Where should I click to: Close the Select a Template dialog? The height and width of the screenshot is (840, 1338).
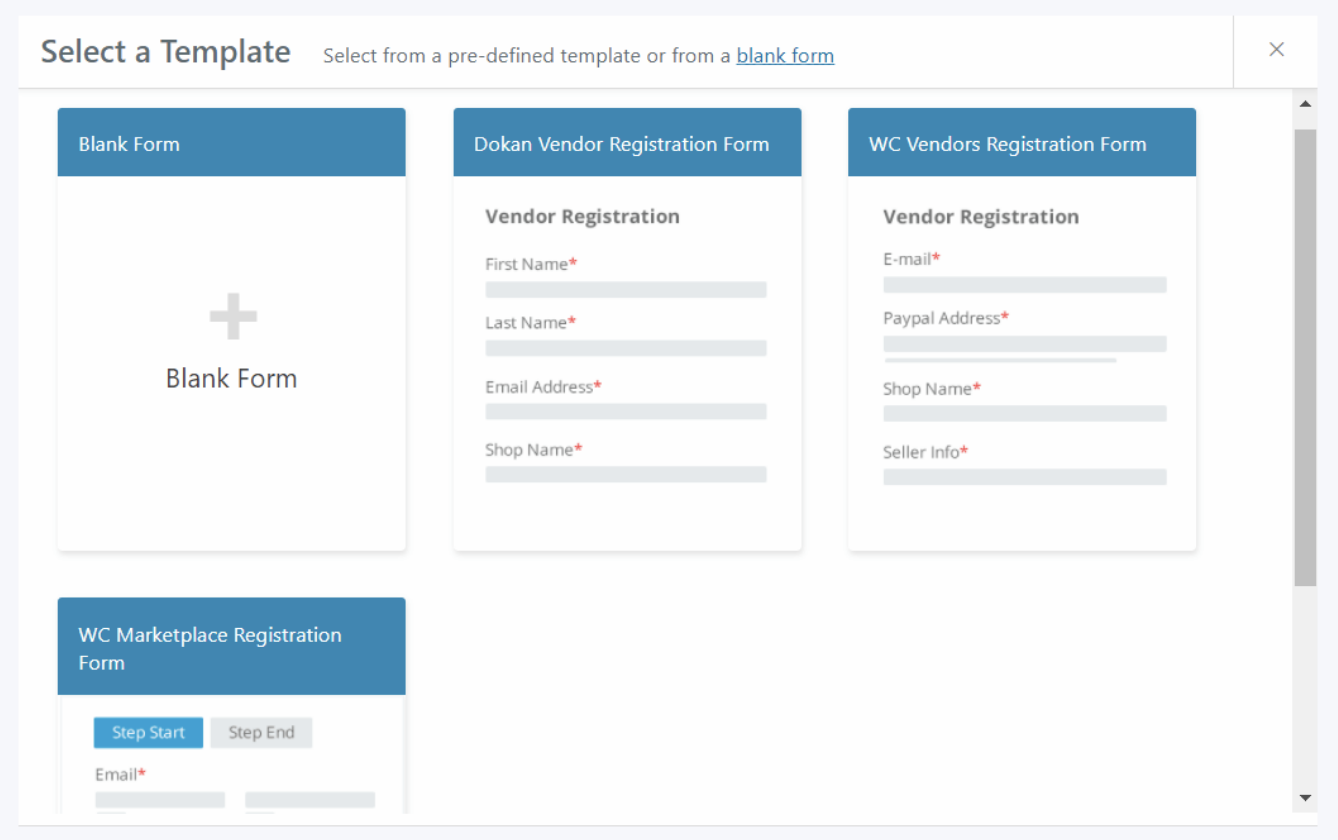1276,49
